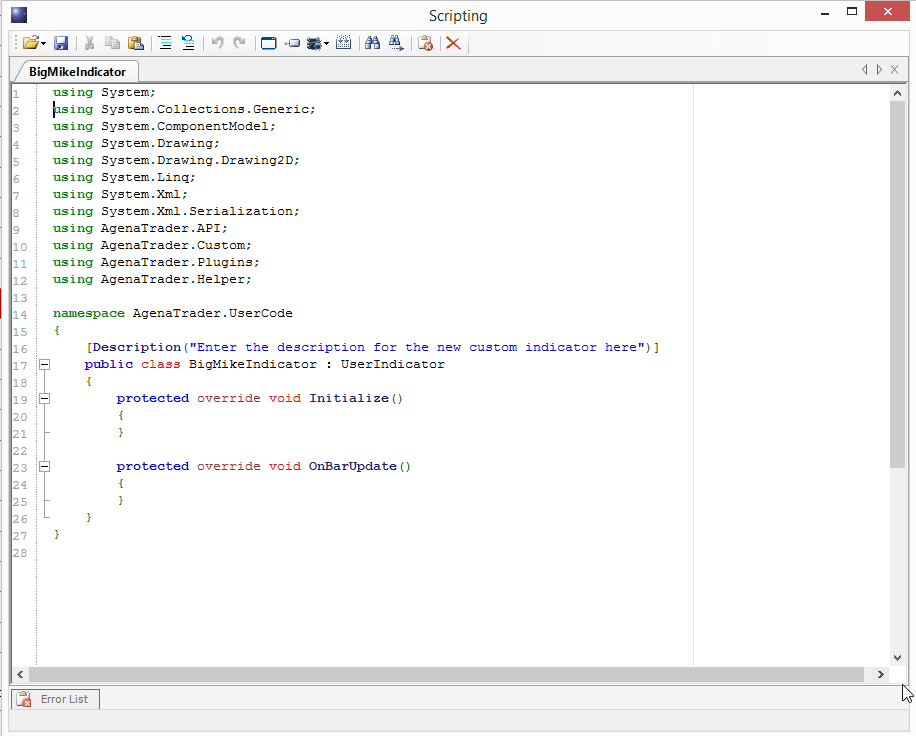The image size is (916, 736).
Task: Open a script file with the folder icon
Action: click(x=30, y=43)
